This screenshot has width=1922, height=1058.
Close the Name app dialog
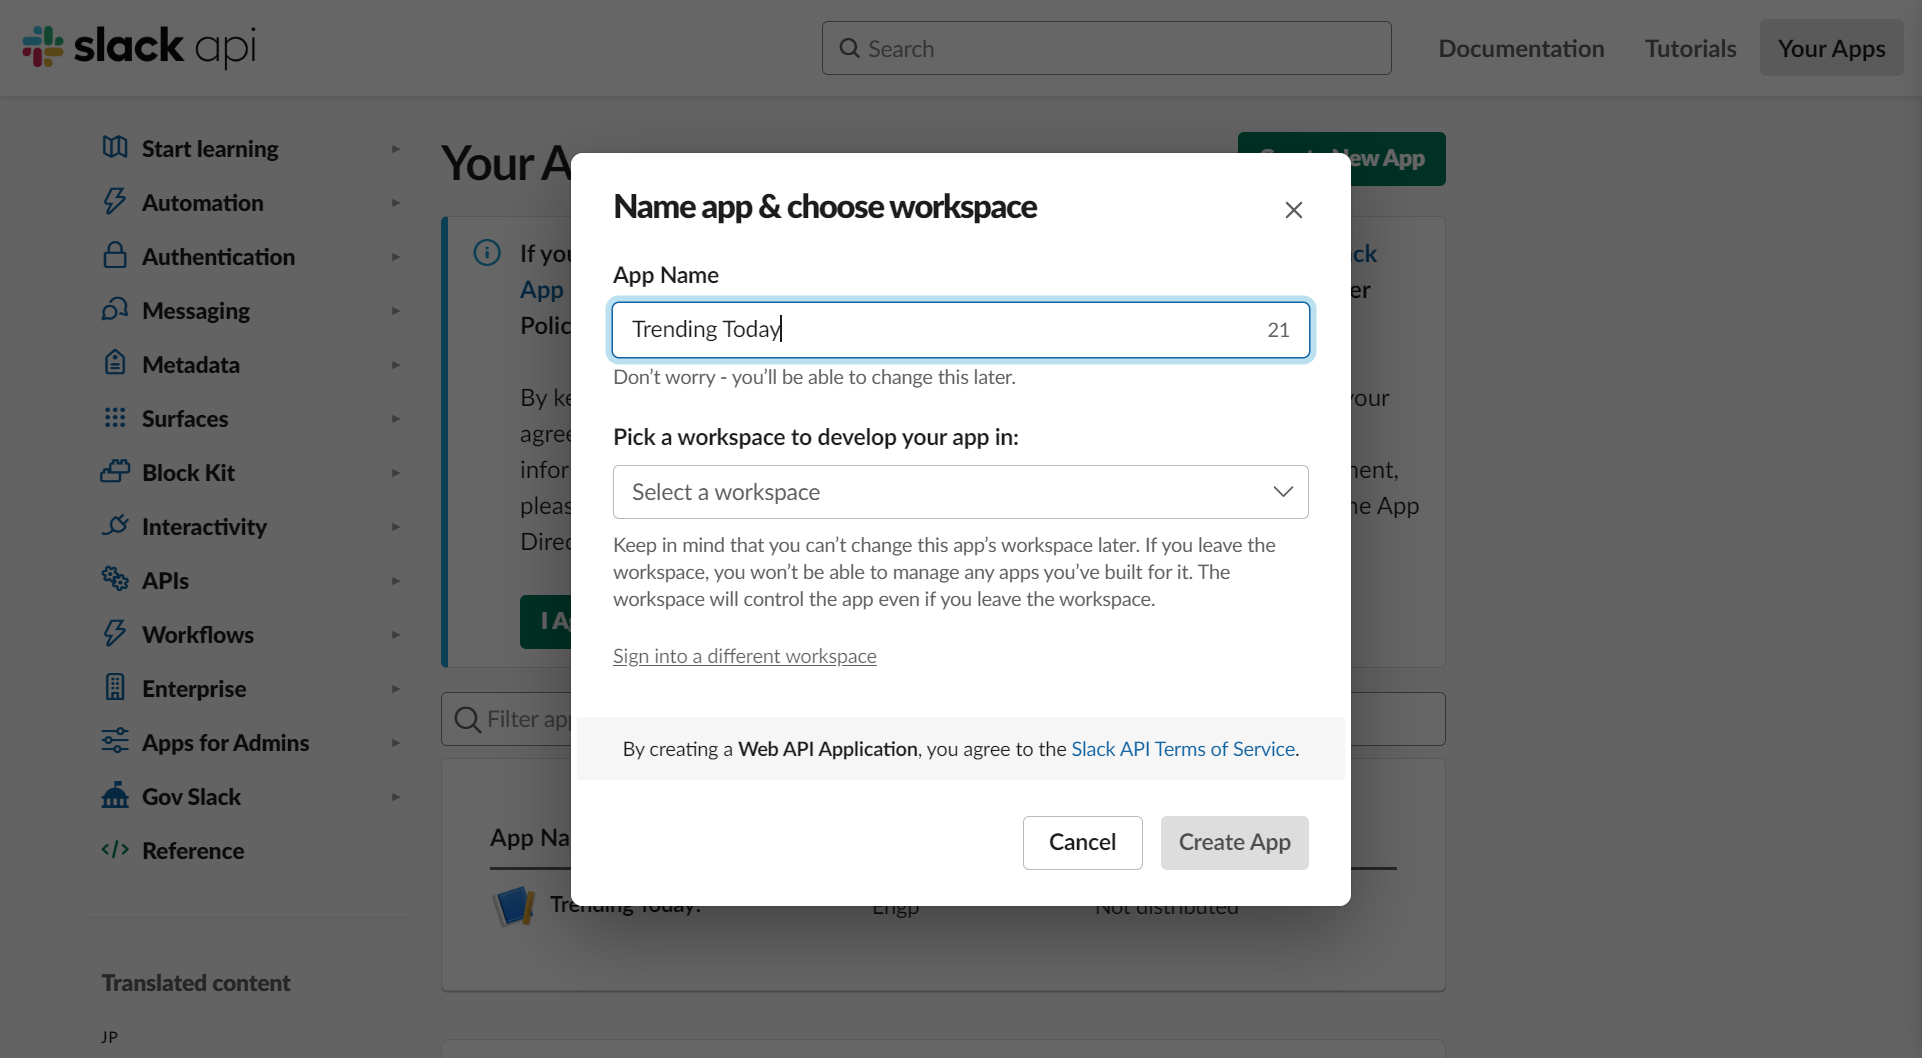(x=1294, y=210)
